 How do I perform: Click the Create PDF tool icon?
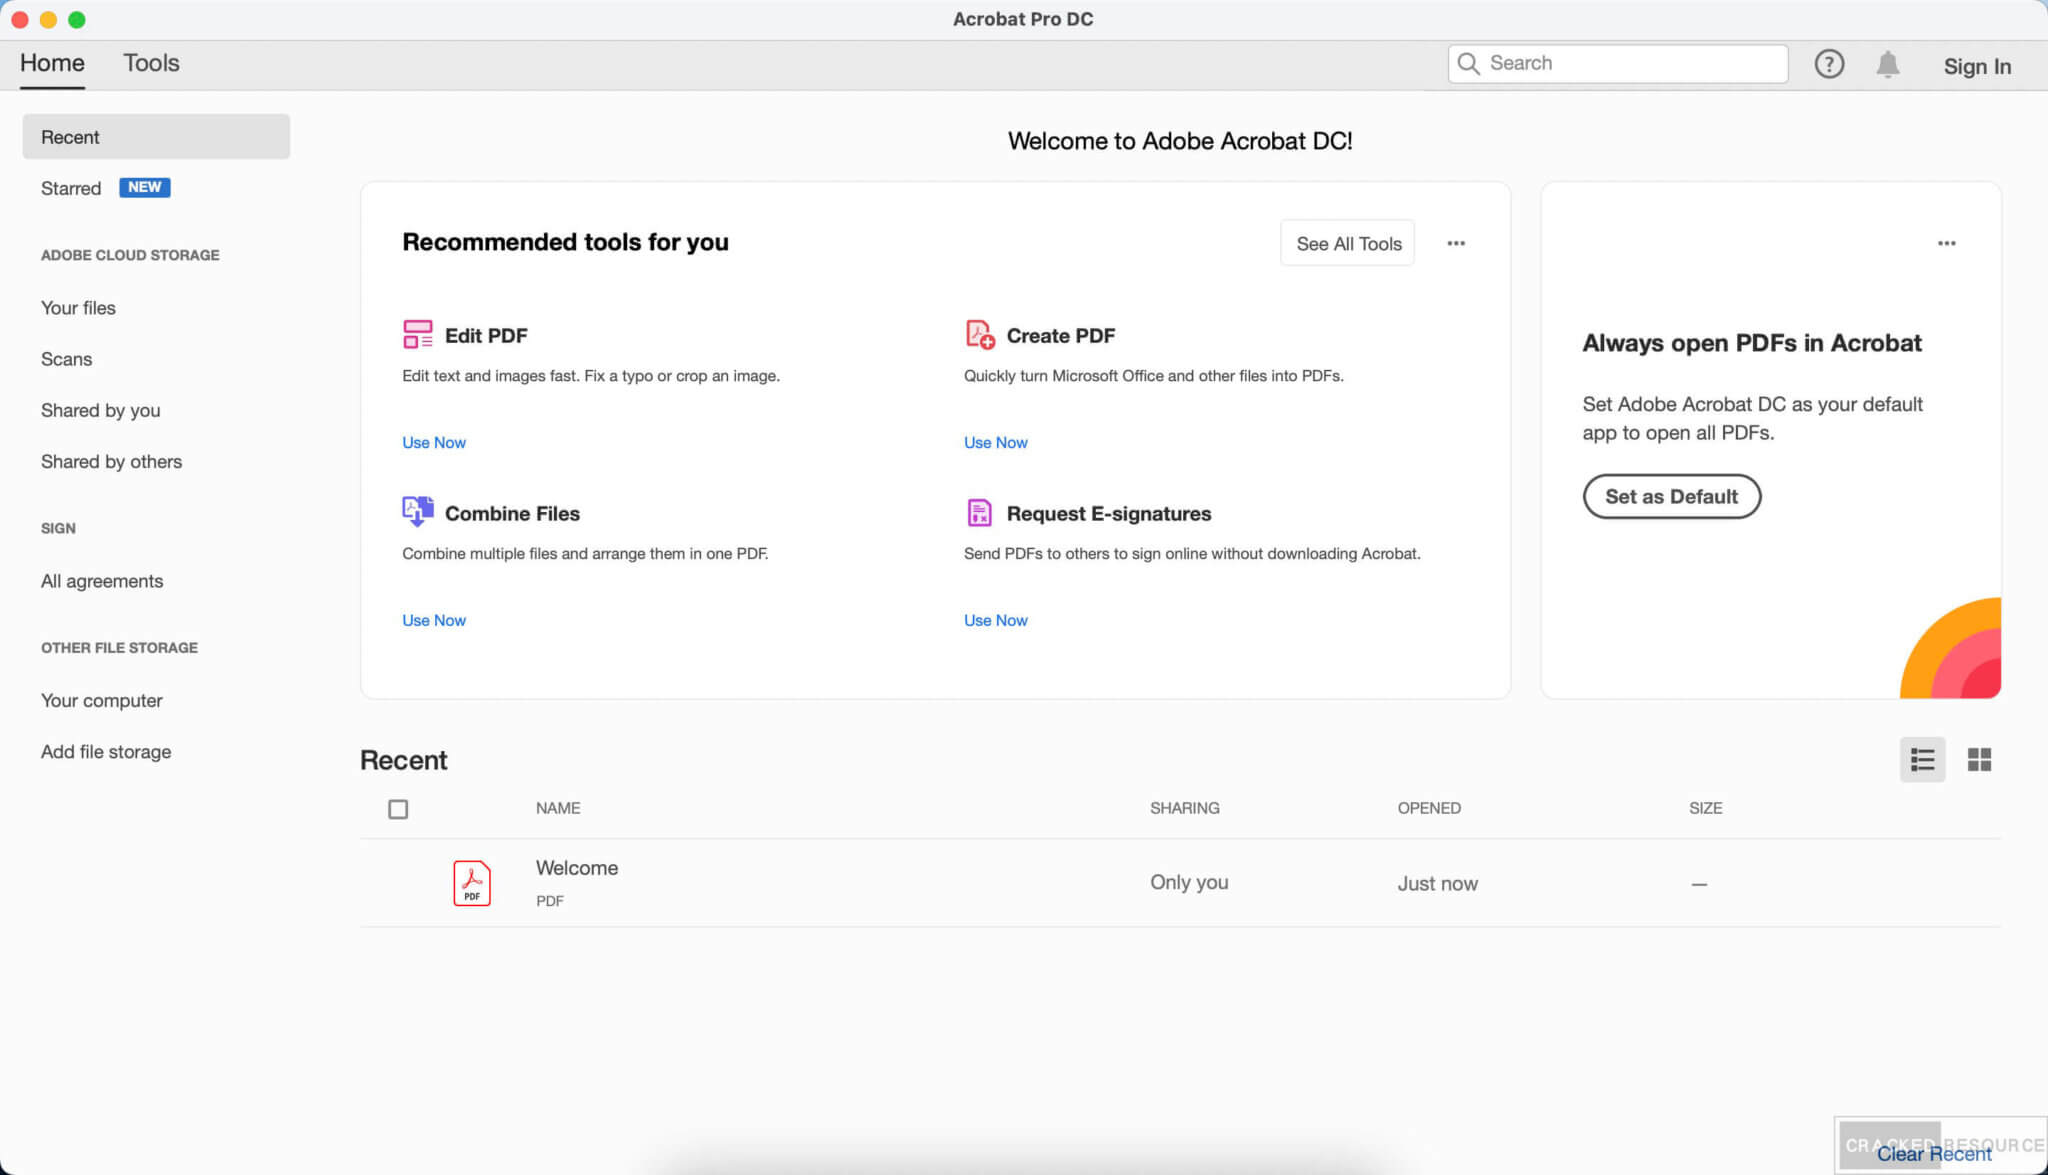point(979,334)
